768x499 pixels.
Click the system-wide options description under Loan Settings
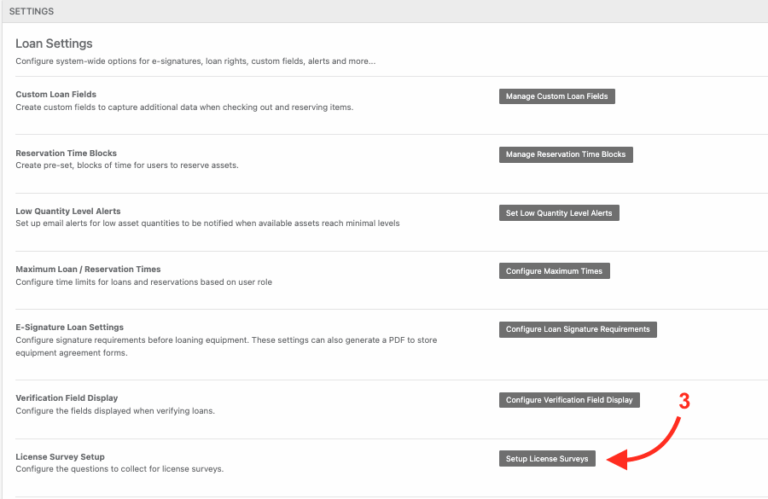coord(195,61)
